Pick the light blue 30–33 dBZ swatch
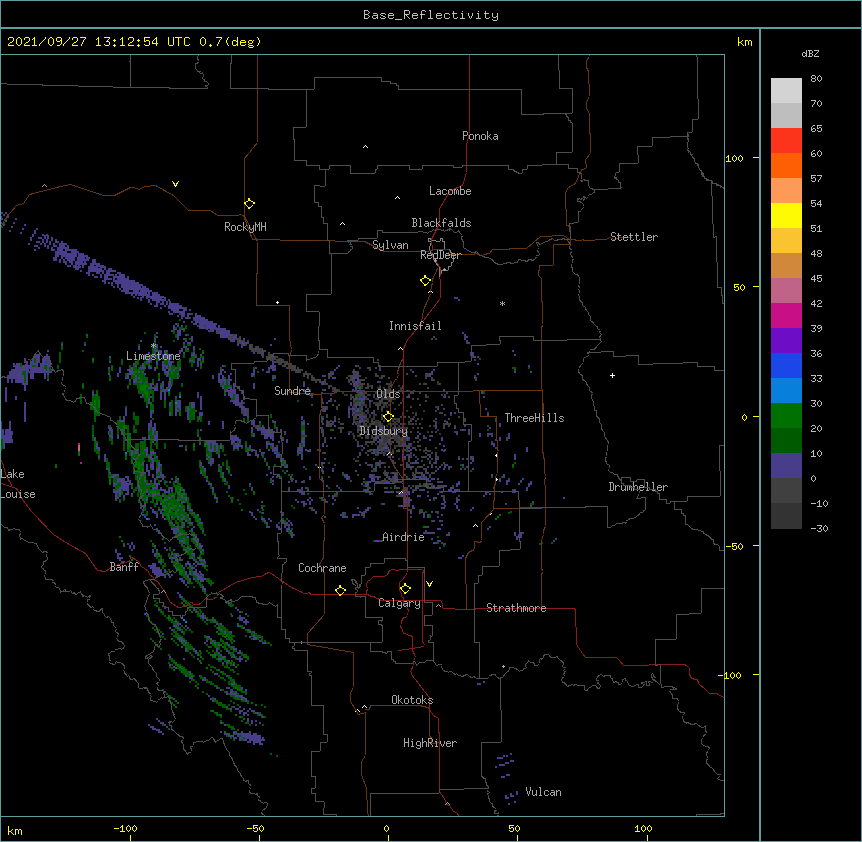Viewport: 862px width, 842px height. (x=786, y=391)
